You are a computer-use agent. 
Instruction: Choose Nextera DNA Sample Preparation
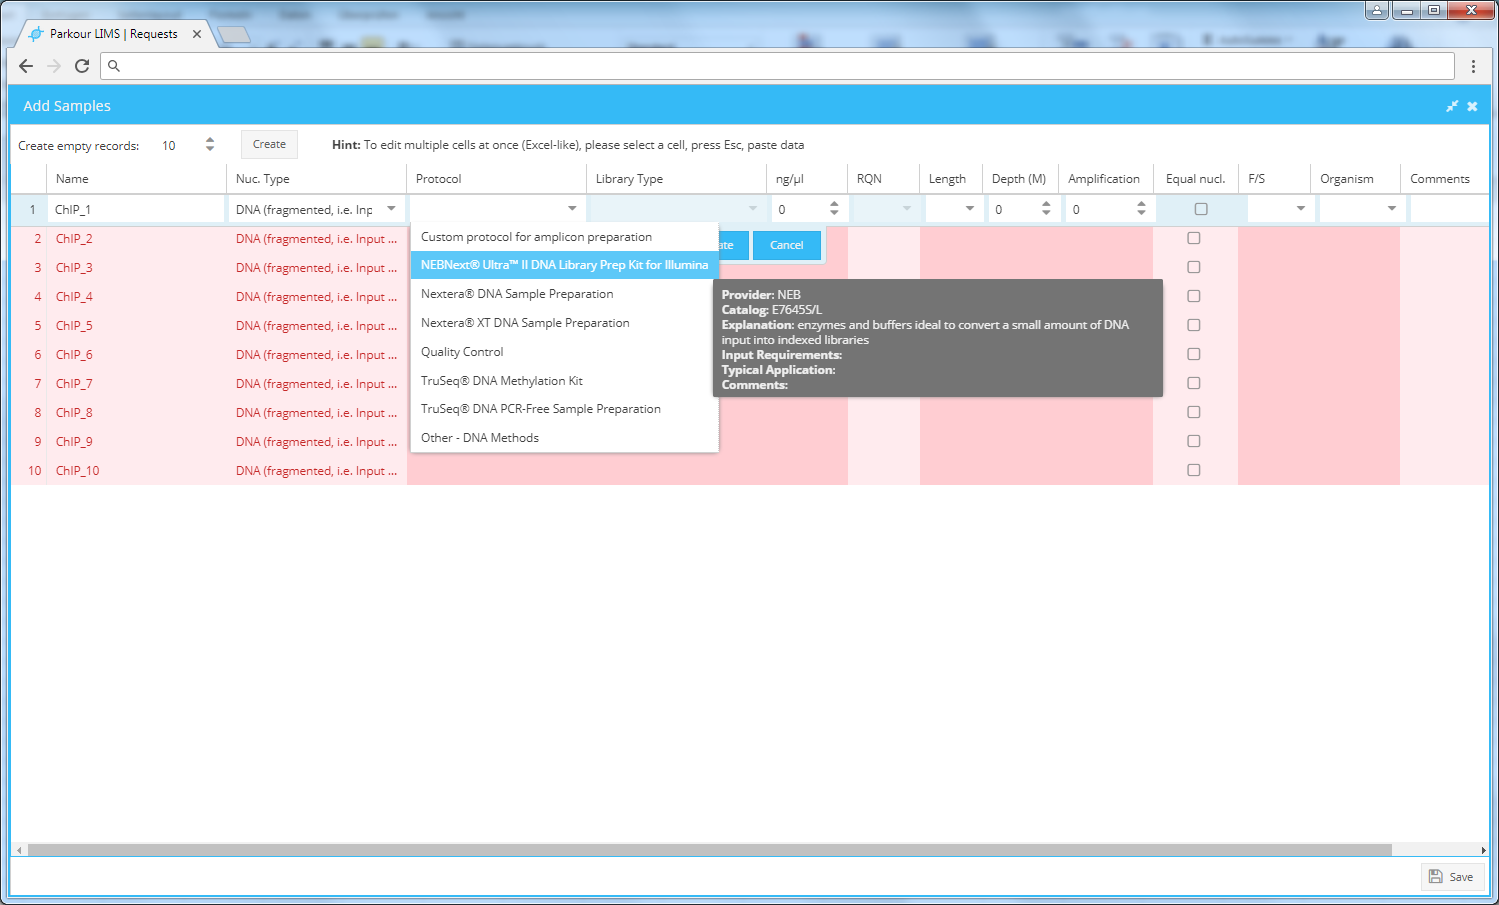pos(564,294)
